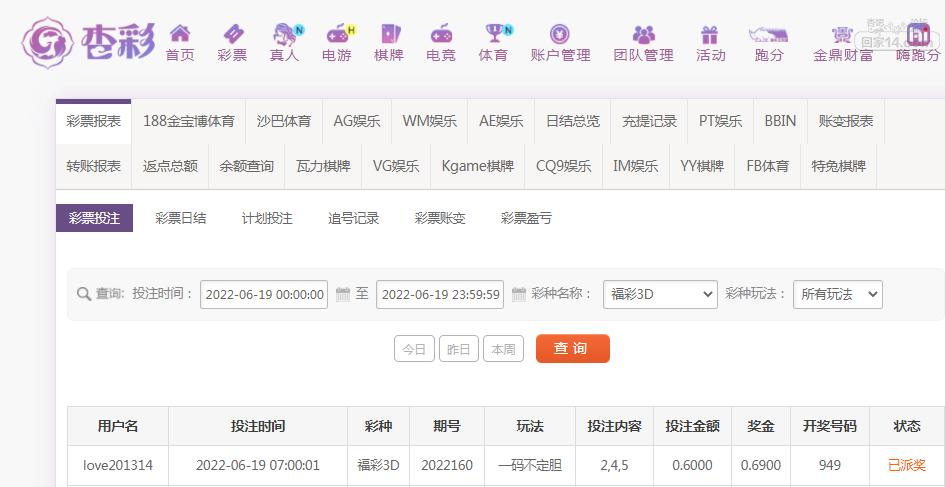
Task: Click calendar icon beside start time
Action: (x=343, y=294)
